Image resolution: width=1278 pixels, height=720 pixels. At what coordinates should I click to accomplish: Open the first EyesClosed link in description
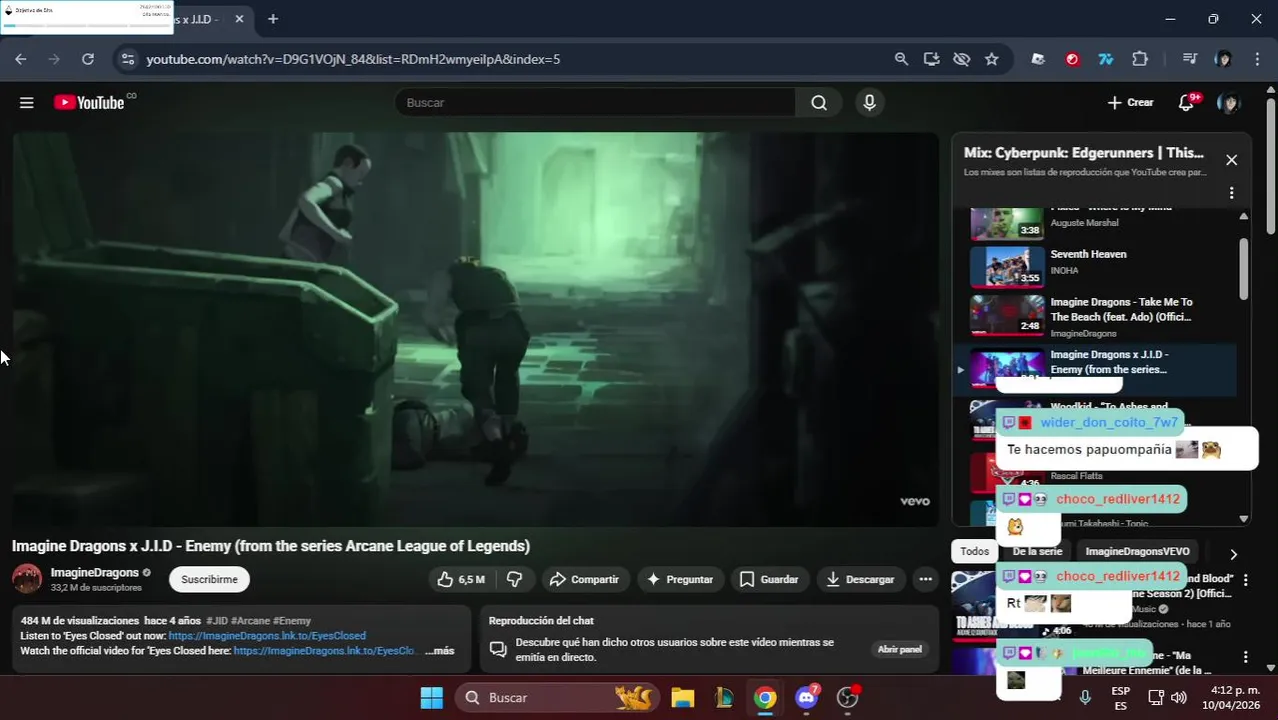[x=267, y=636]
